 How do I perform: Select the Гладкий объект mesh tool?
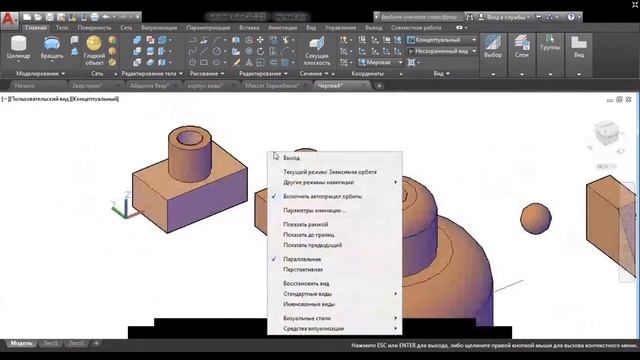pos(94,51)
